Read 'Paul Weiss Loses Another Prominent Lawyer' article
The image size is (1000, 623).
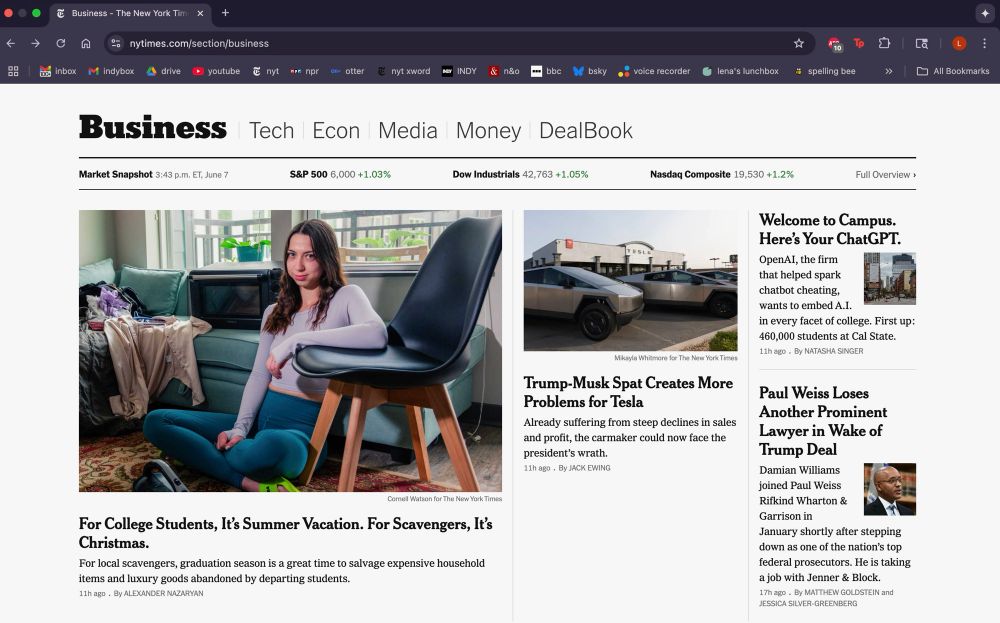click(x=823, y=421)
